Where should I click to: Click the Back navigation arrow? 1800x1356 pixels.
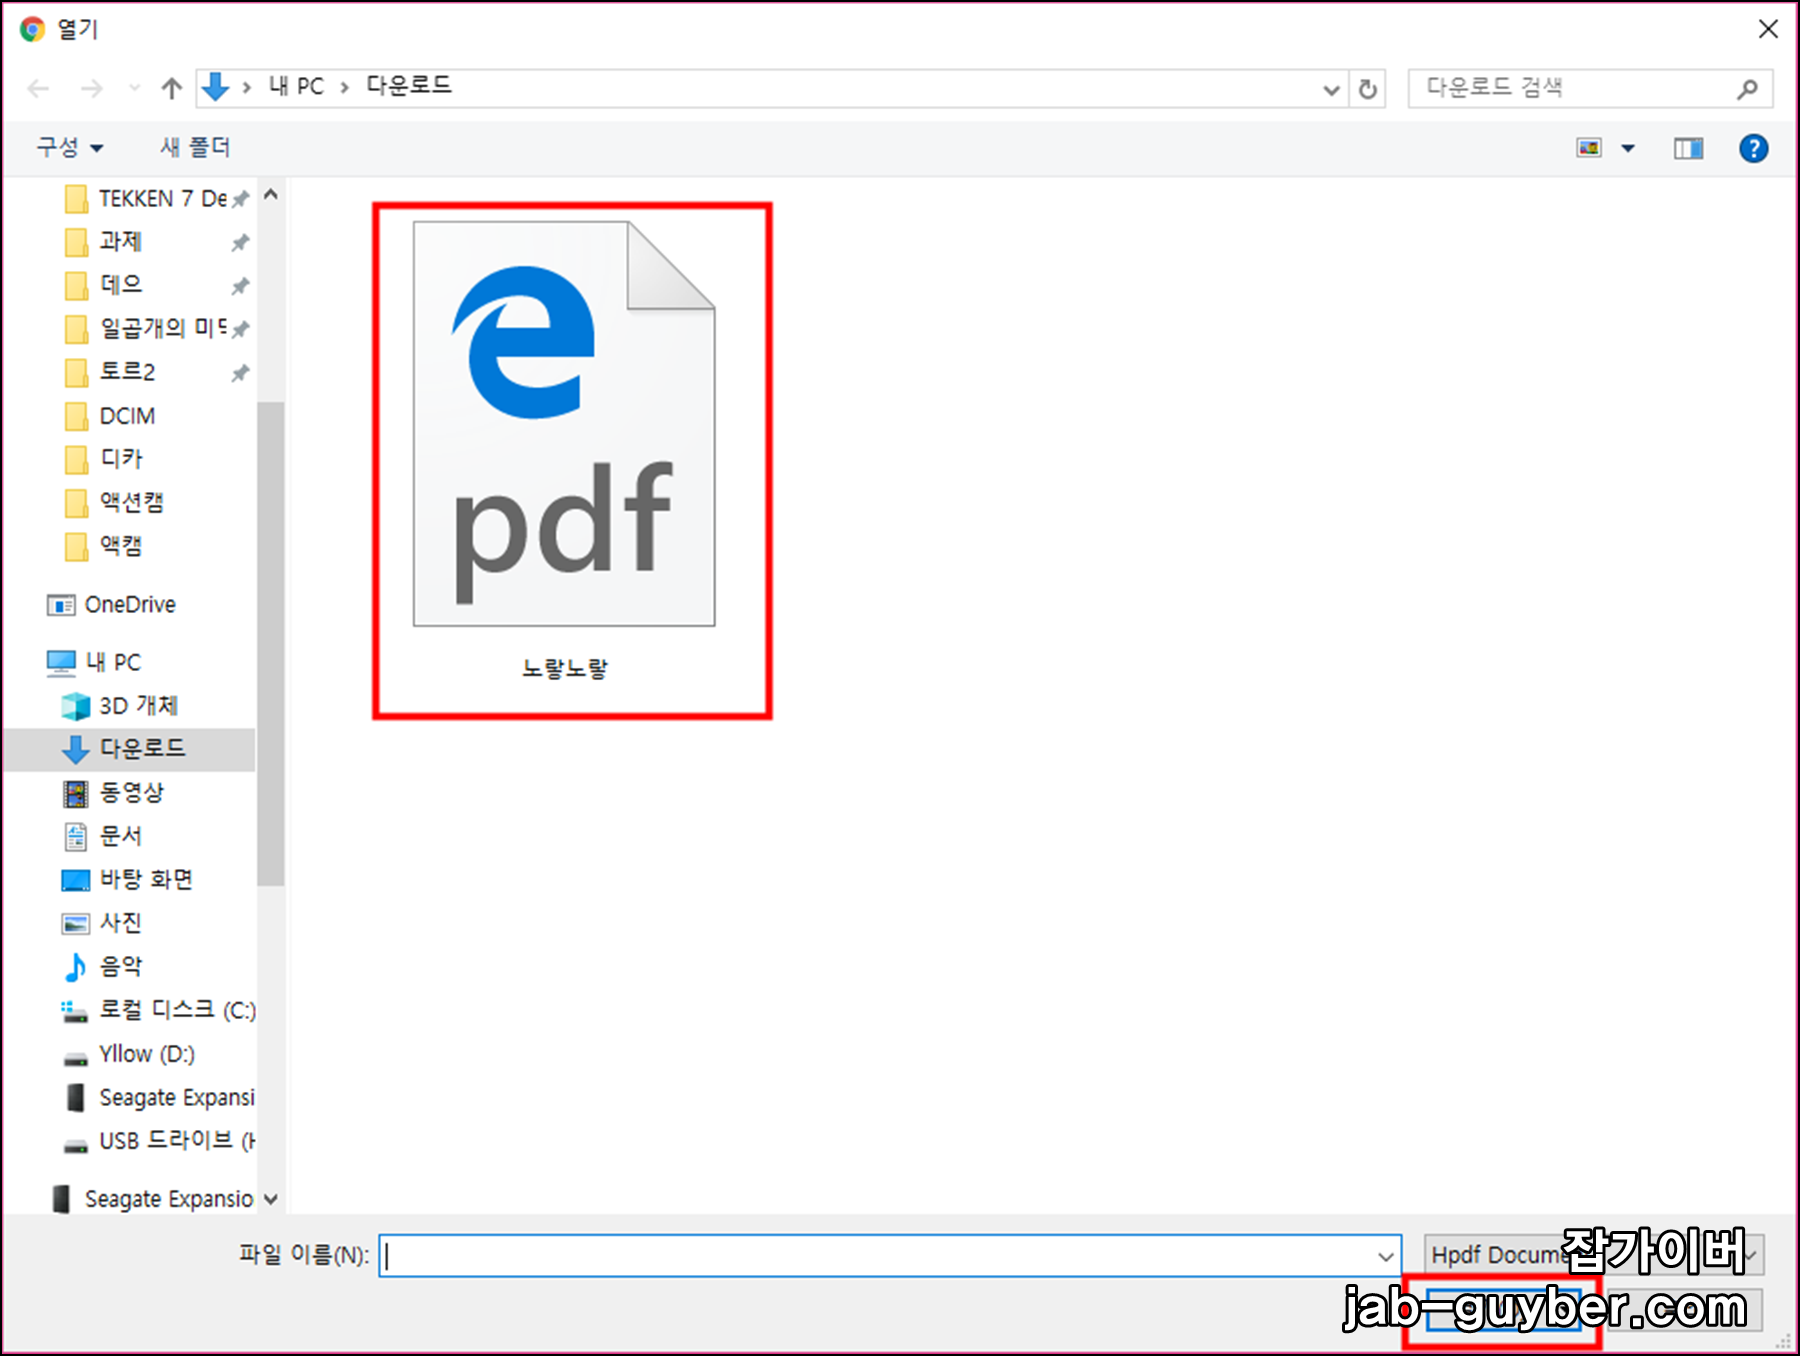click(x=39, y=89)
